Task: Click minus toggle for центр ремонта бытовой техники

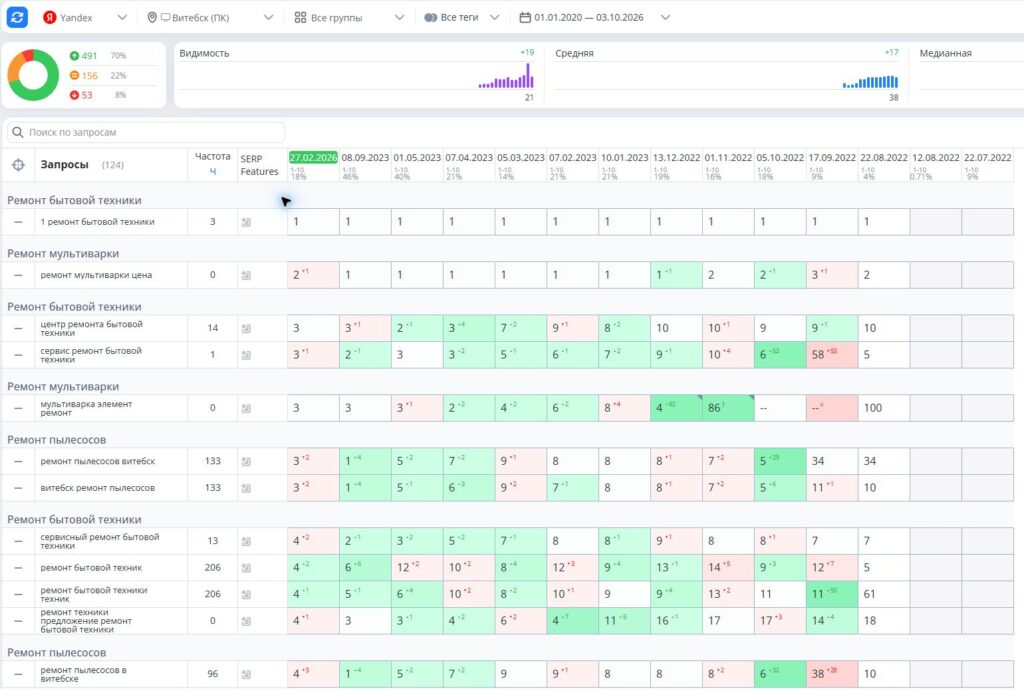Action: pyautogui.click(x=18, y=328)
